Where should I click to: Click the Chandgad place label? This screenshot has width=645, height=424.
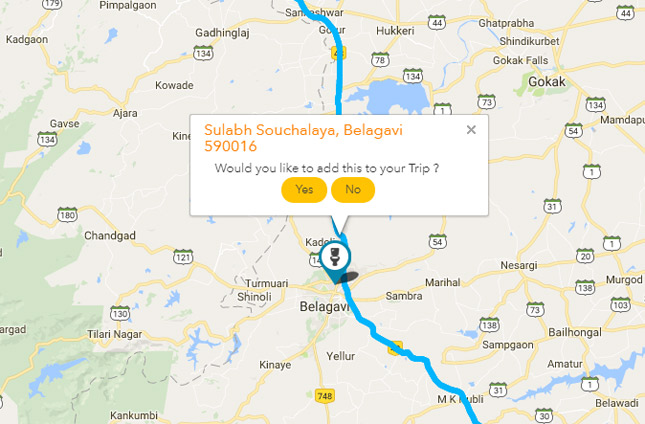[110, 236]
